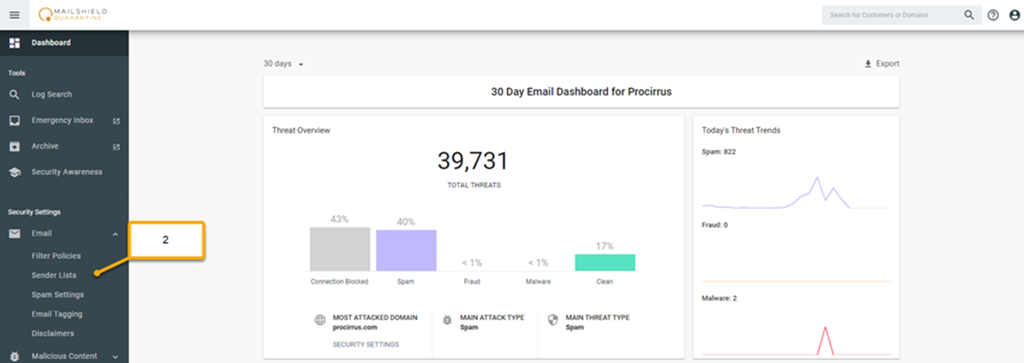Click the MAIN THREAT TYPE label

click(598, 318)
